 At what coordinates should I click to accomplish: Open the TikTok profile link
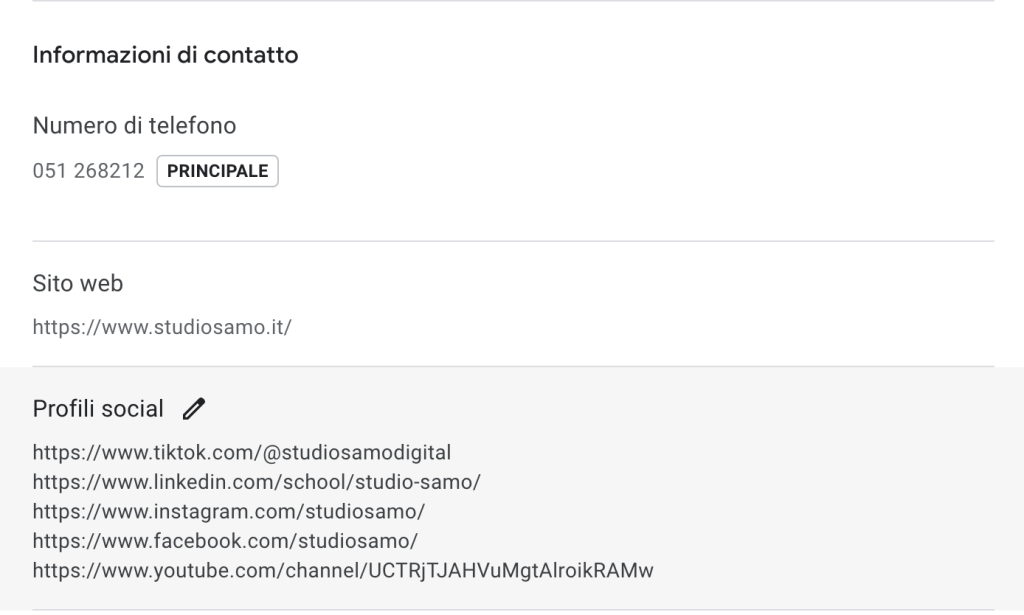[242, 452]
